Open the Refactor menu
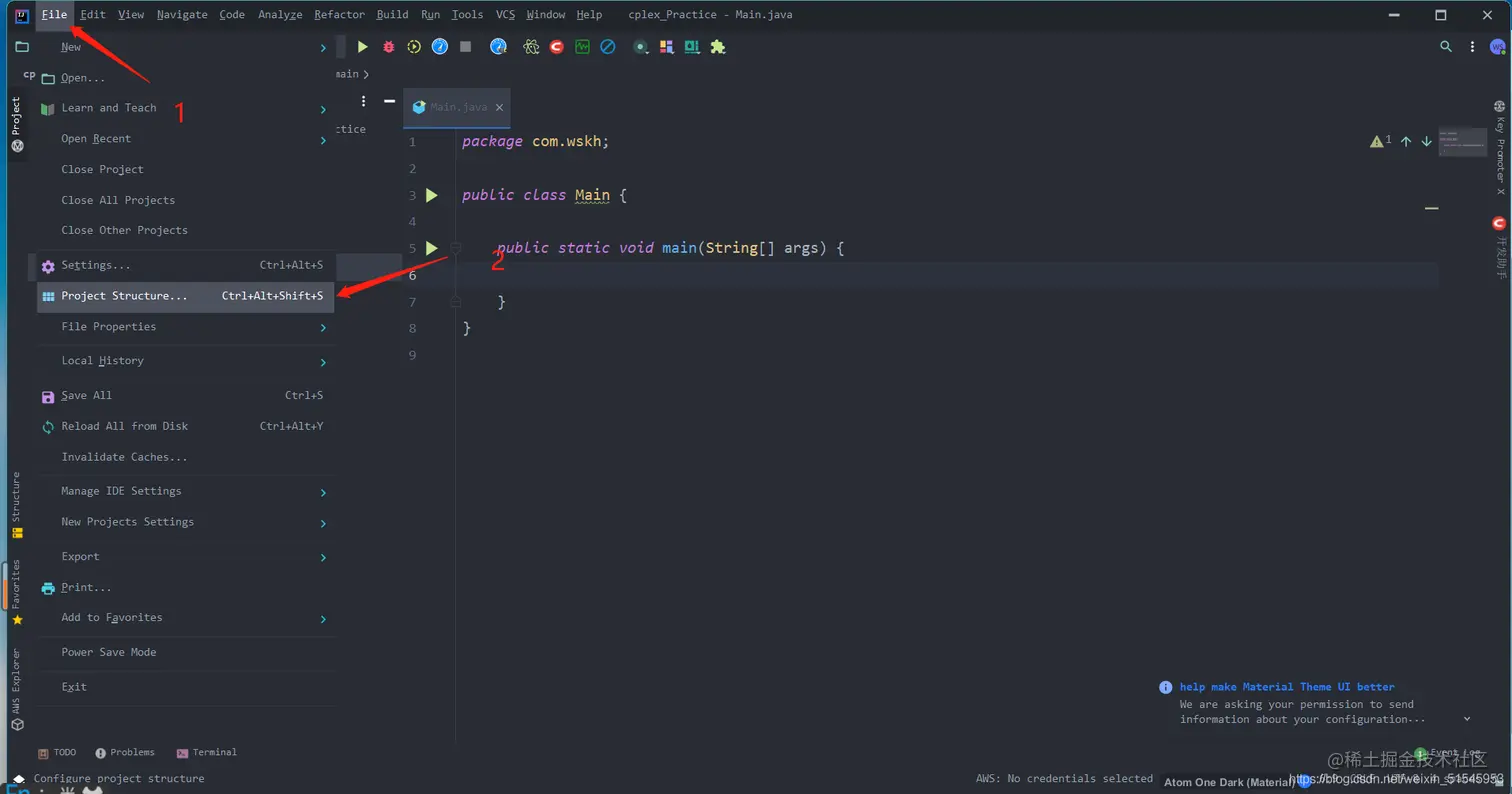The image size is (1512, 794). pos(340,15)
